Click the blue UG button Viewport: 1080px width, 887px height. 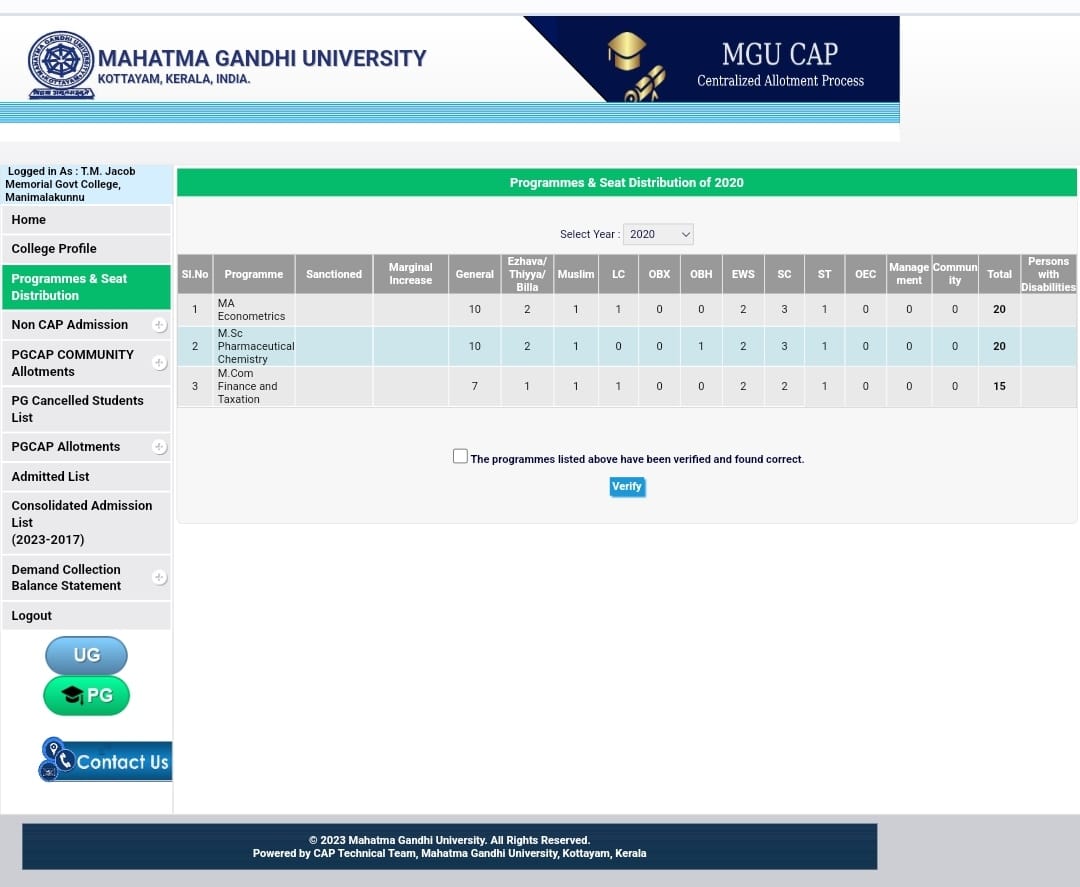[86, 655]
